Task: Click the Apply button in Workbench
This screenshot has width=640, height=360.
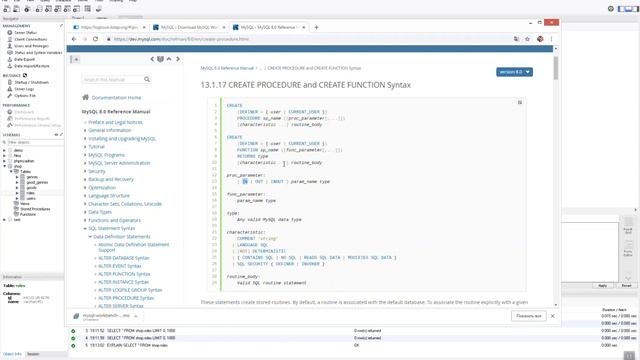Action: point(602,286)
